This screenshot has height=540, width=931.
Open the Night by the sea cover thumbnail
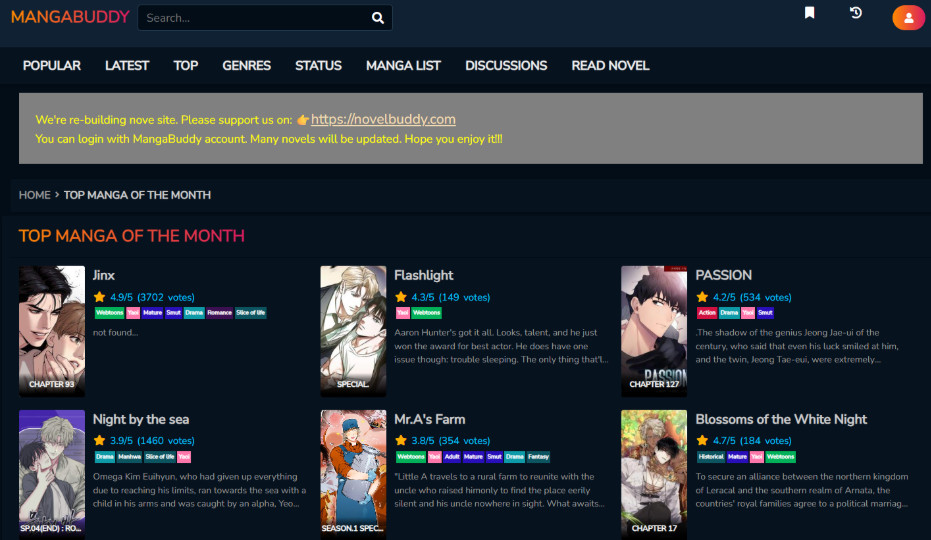click(x=52, y=472)
